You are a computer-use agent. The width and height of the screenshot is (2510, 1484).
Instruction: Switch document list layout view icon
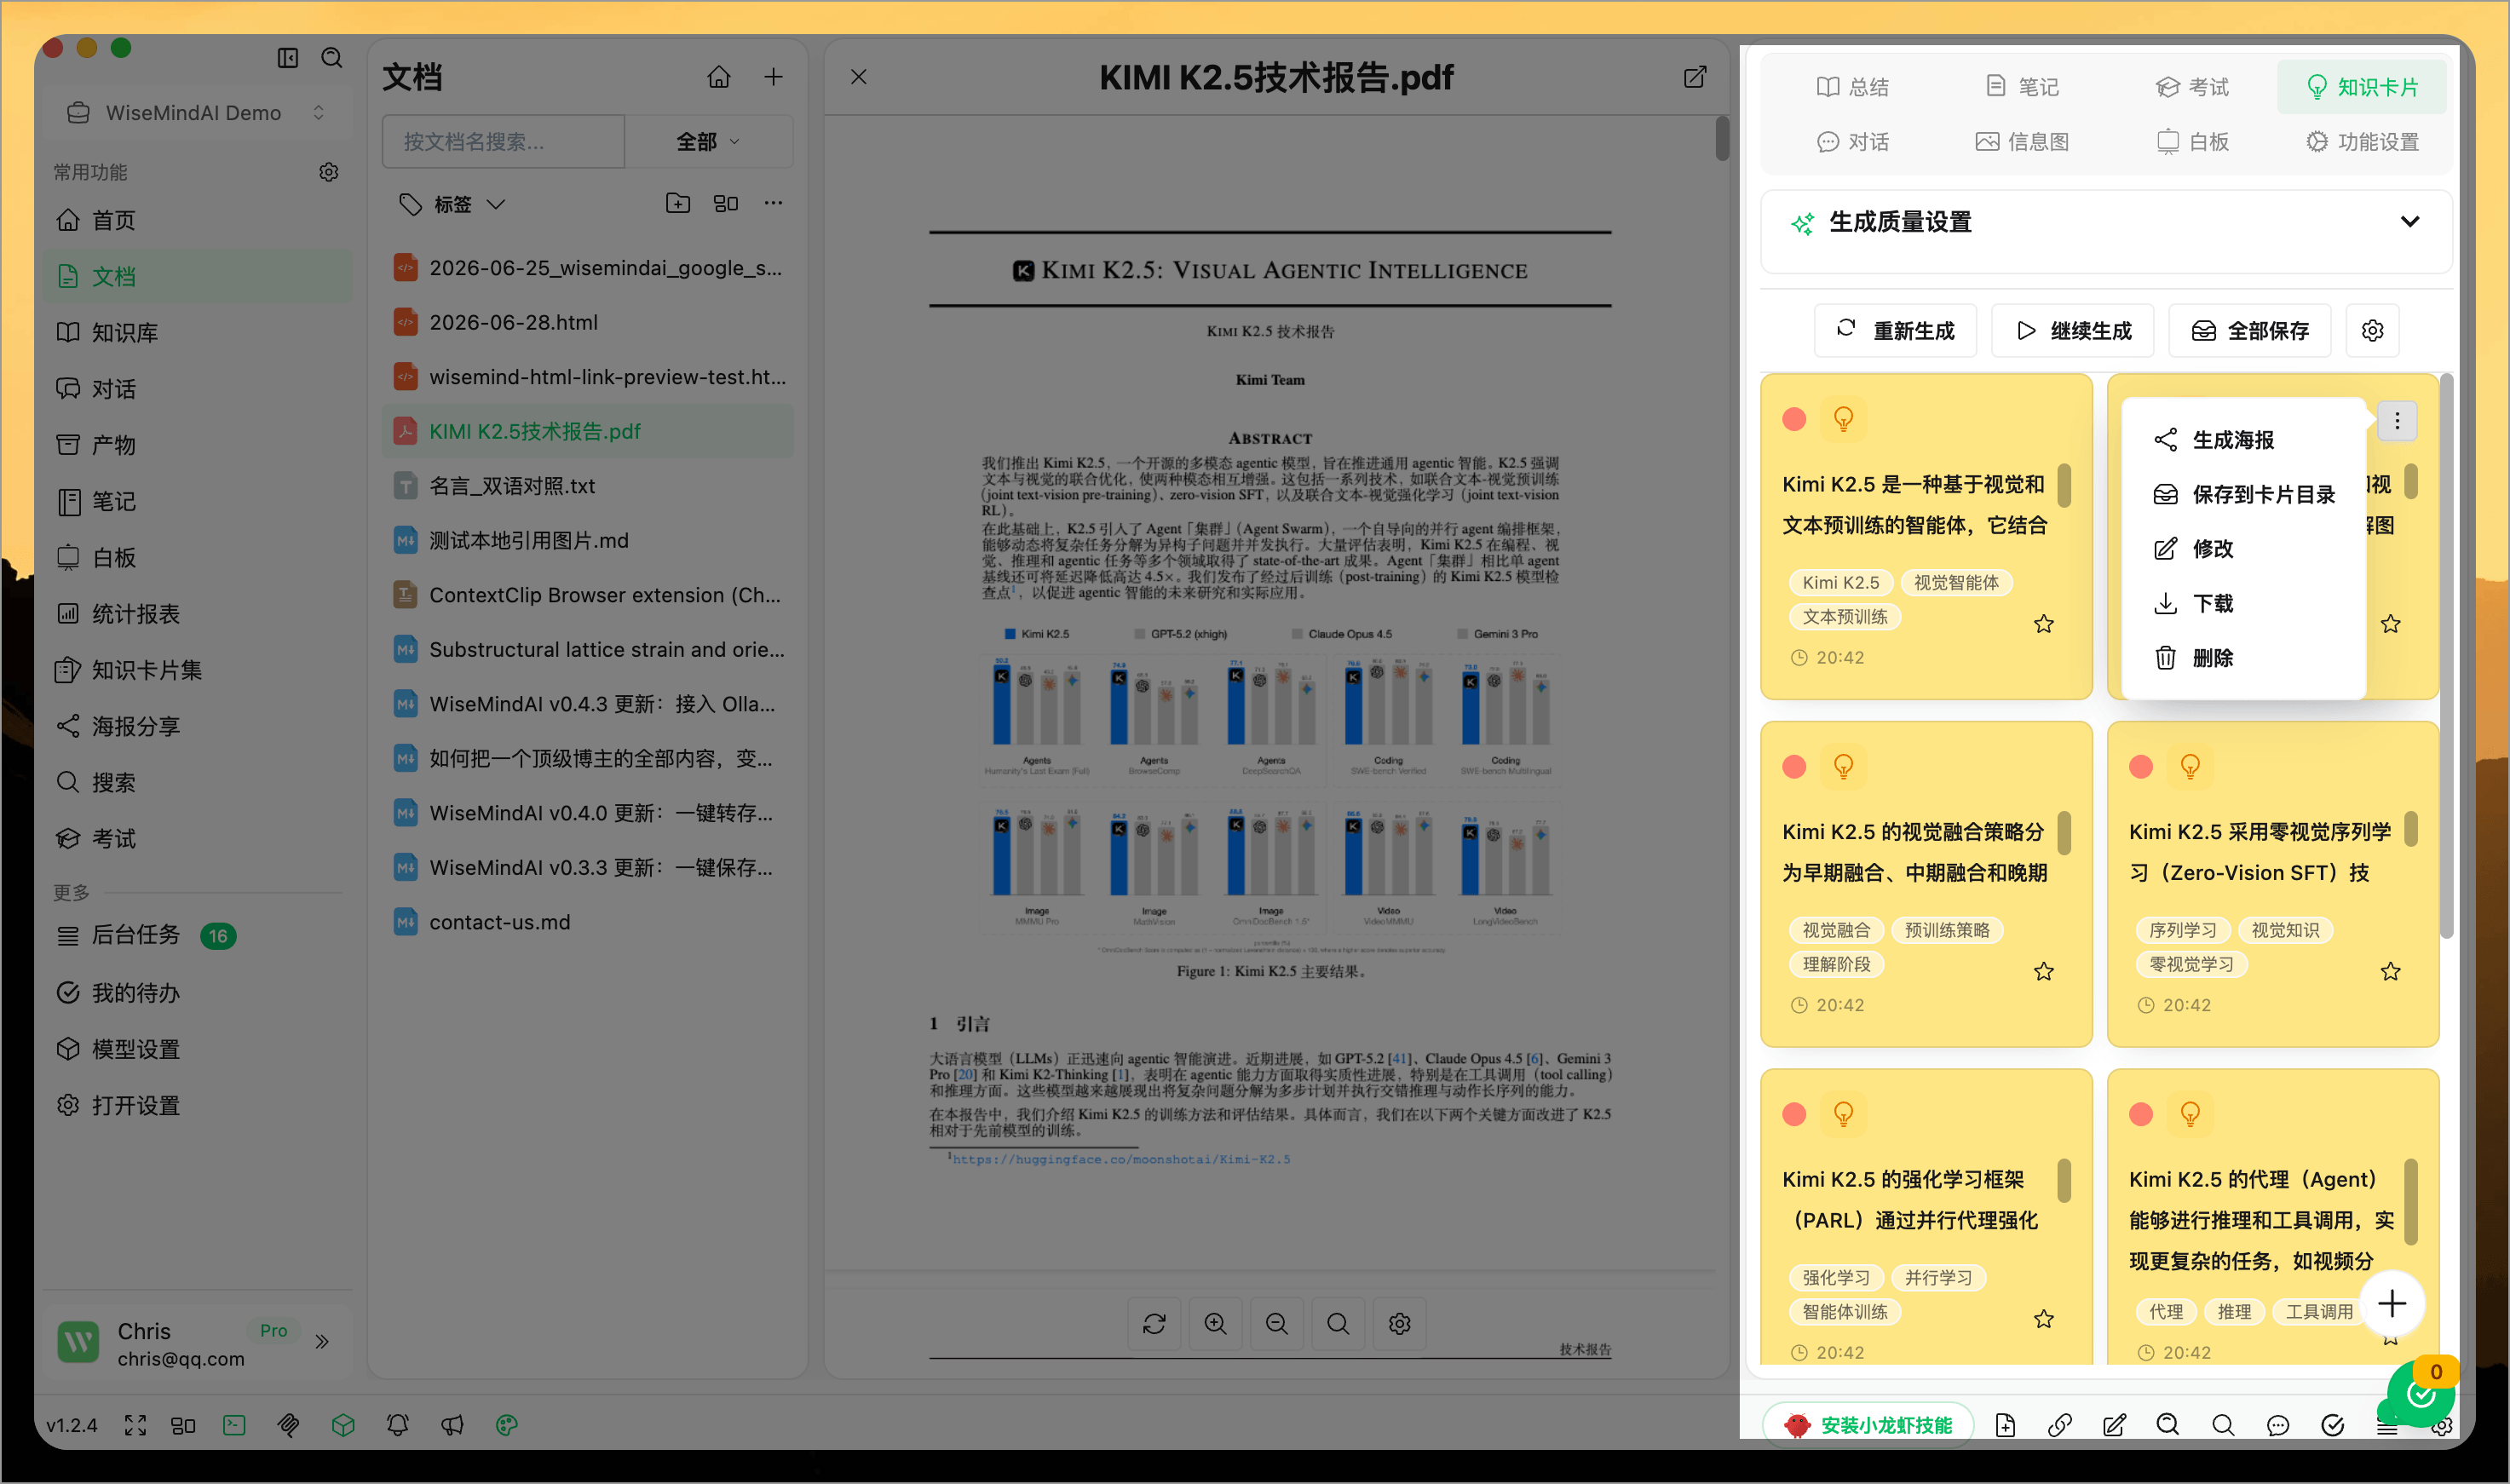[x=726, y=203]
